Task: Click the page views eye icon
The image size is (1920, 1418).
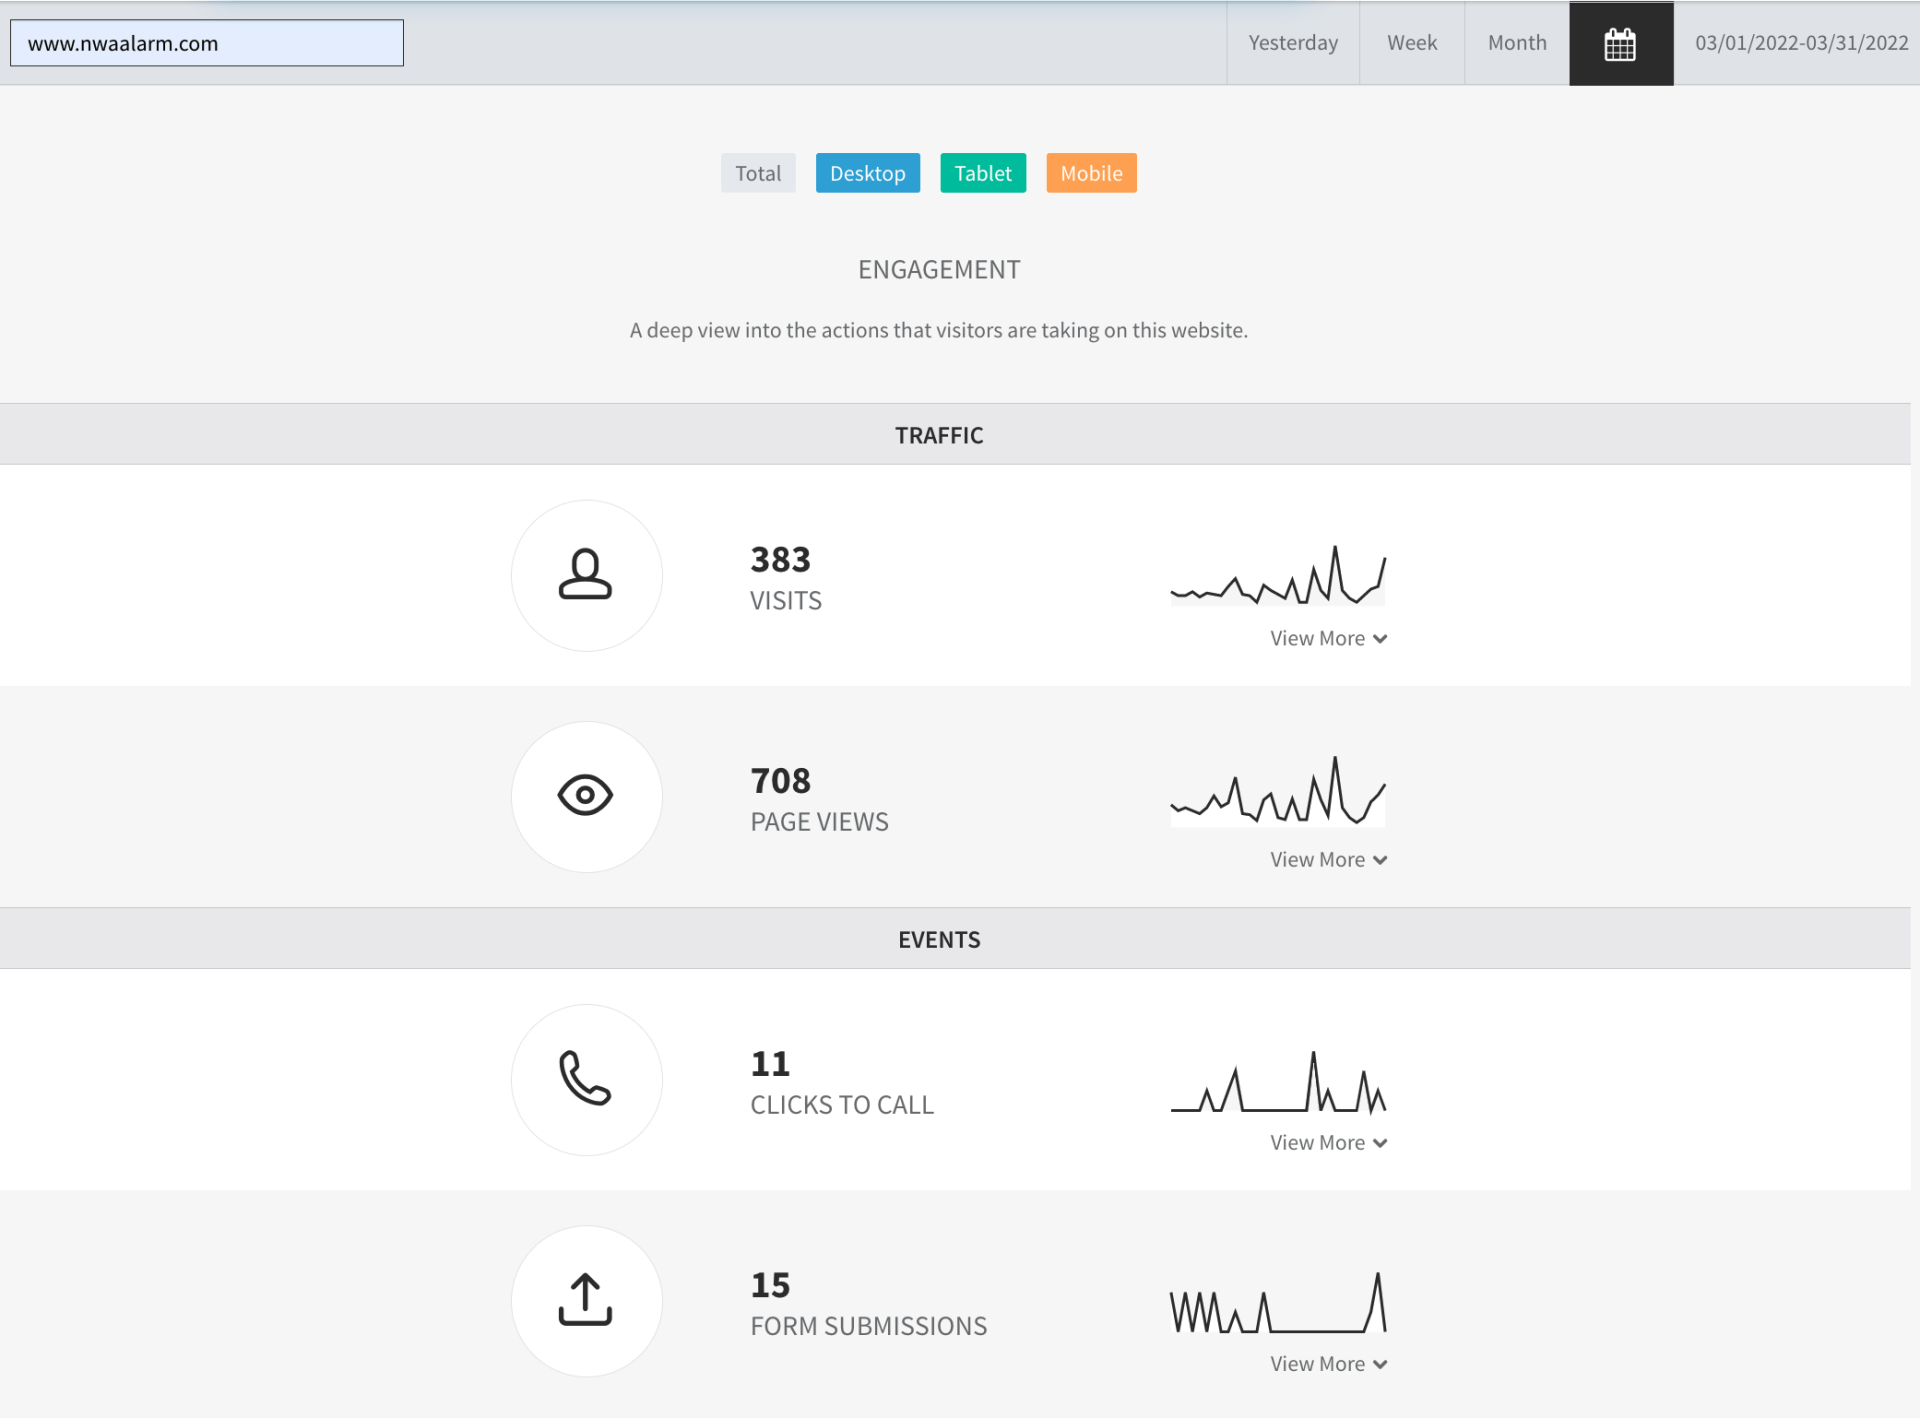Action: [586, 796]
